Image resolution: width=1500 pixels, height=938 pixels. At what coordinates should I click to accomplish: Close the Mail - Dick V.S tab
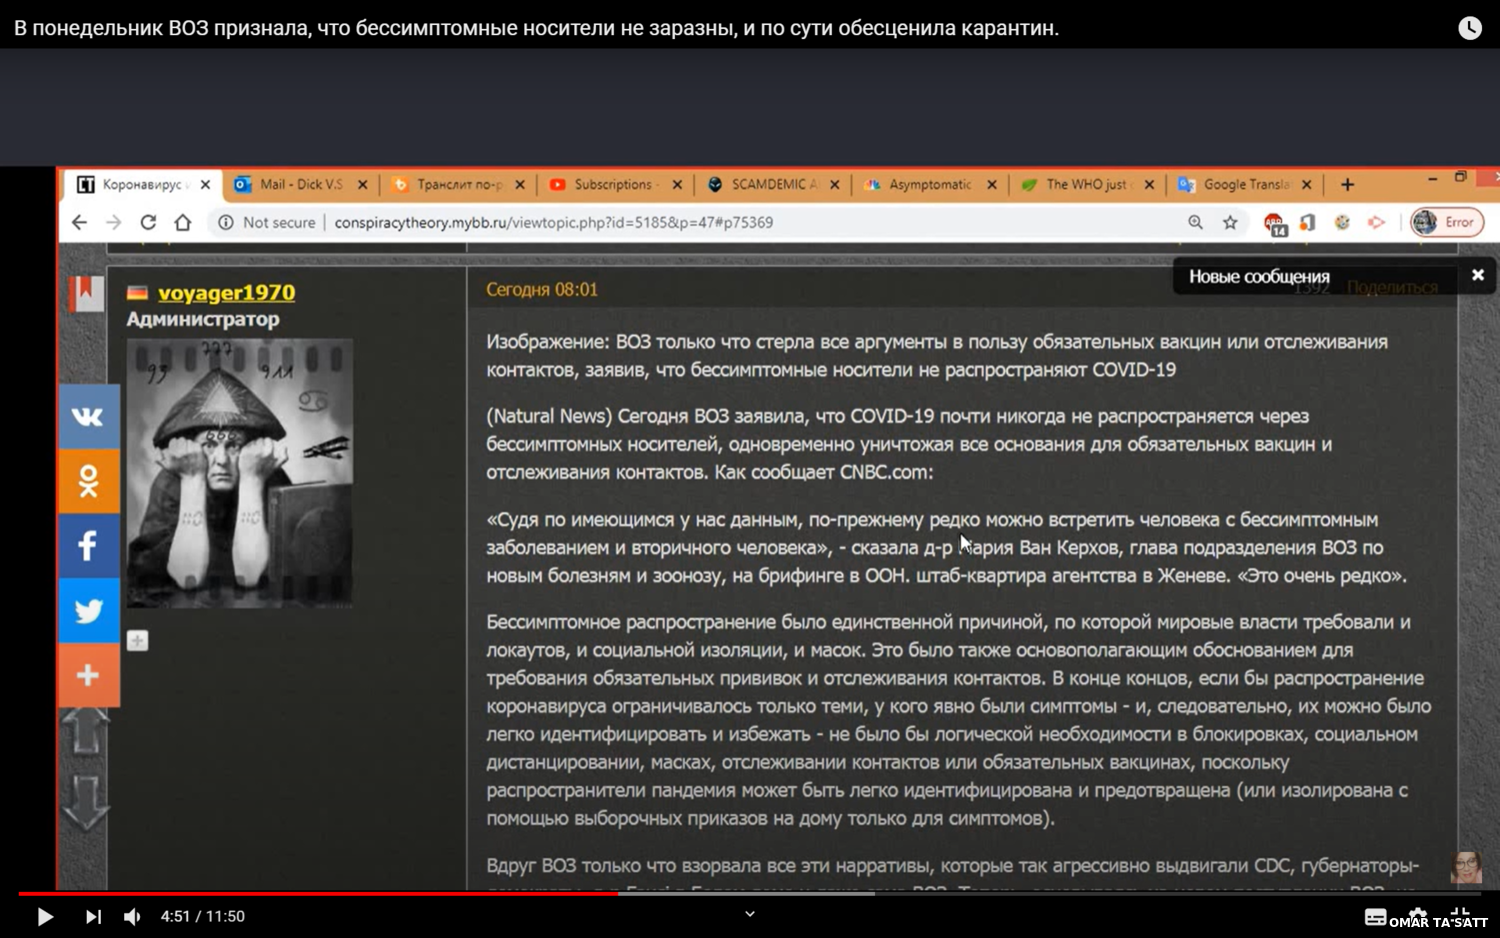(x=362, y=184)
